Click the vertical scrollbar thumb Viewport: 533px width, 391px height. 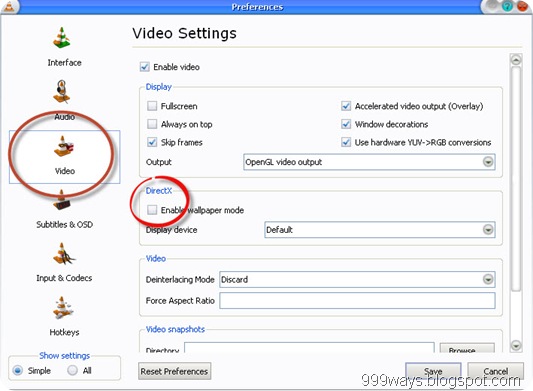coord(516,179)
